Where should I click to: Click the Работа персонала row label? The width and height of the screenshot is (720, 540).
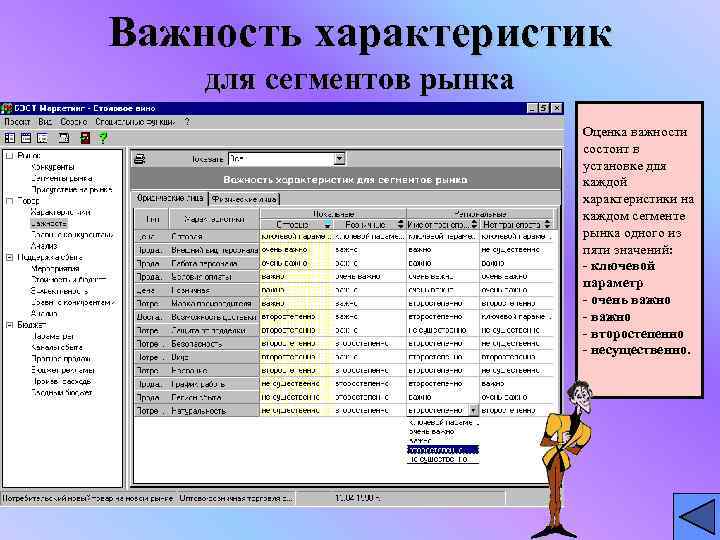(214, 264)
